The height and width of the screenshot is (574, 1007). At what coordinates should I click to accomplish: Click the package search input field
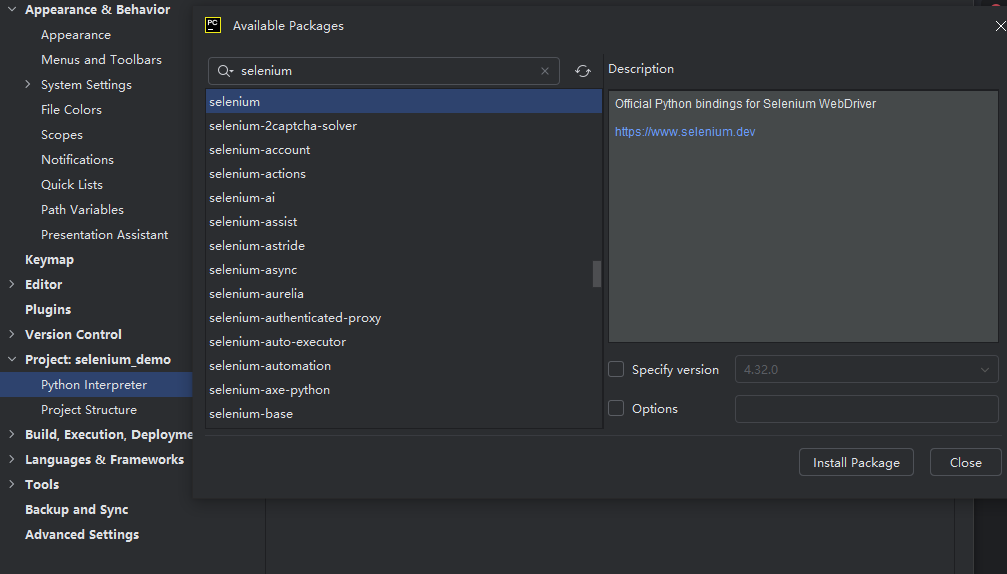[383, 71]
